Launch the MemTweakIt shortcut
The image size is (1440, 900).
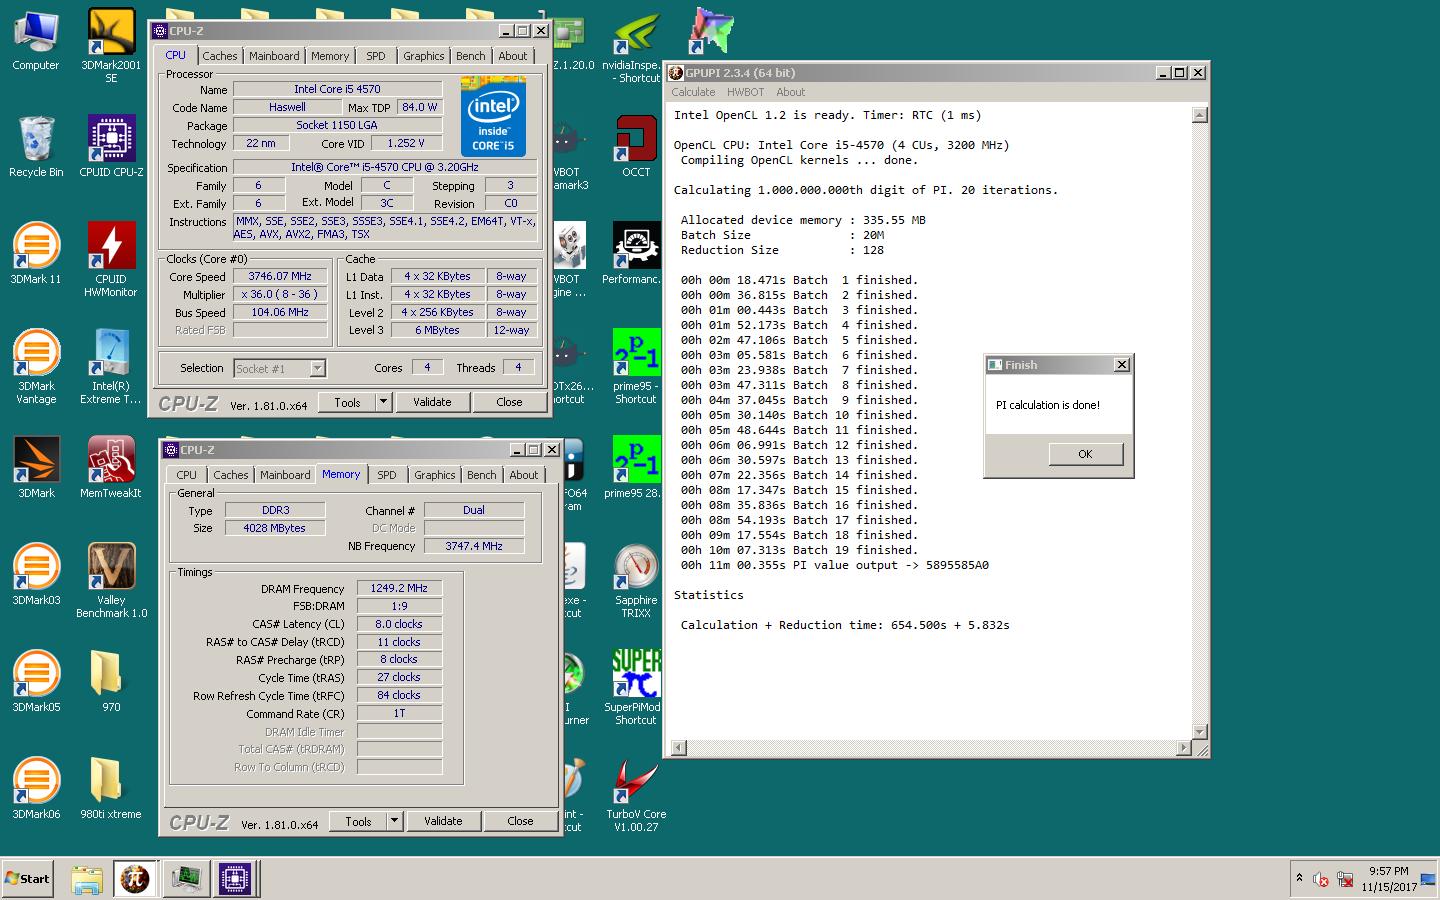point(111,467)
